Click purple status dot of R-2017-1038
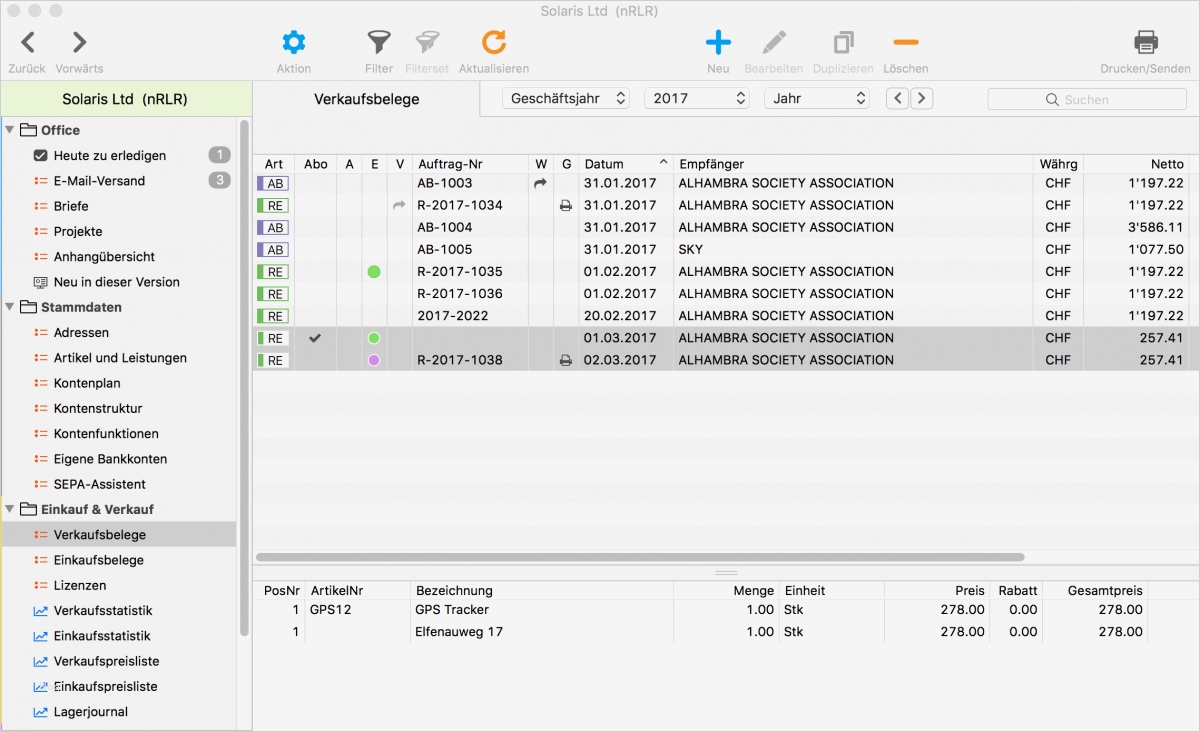Image resolution: width=1200 pixels, height=732 pixels. click(374, 360)
